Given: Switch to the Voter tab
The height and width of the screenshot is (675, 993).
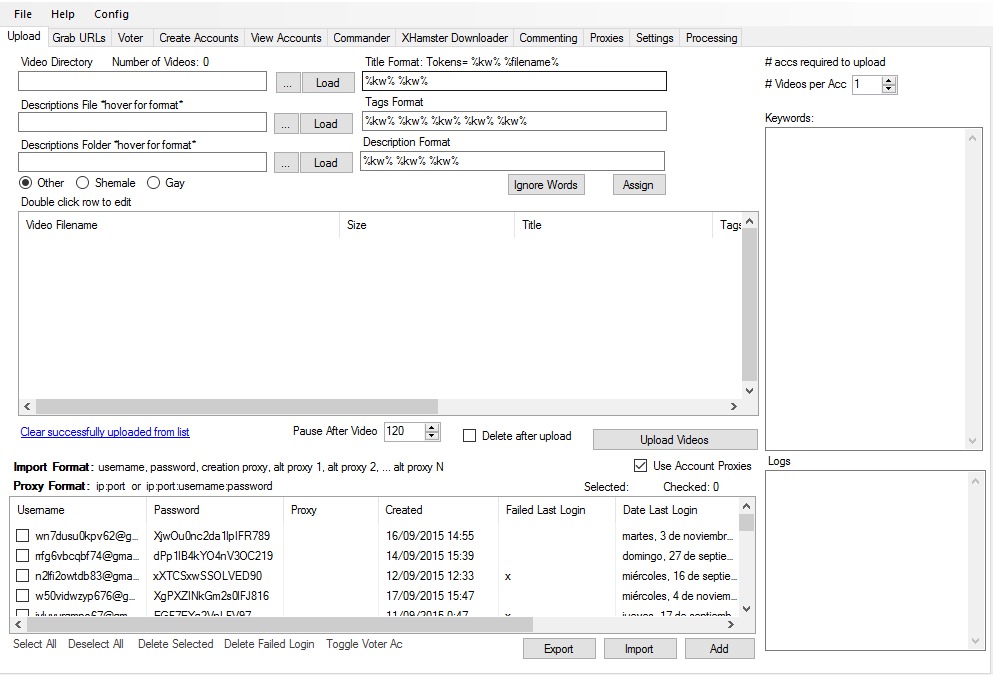Looking at the screenshot, I should (x=130, y=38).
